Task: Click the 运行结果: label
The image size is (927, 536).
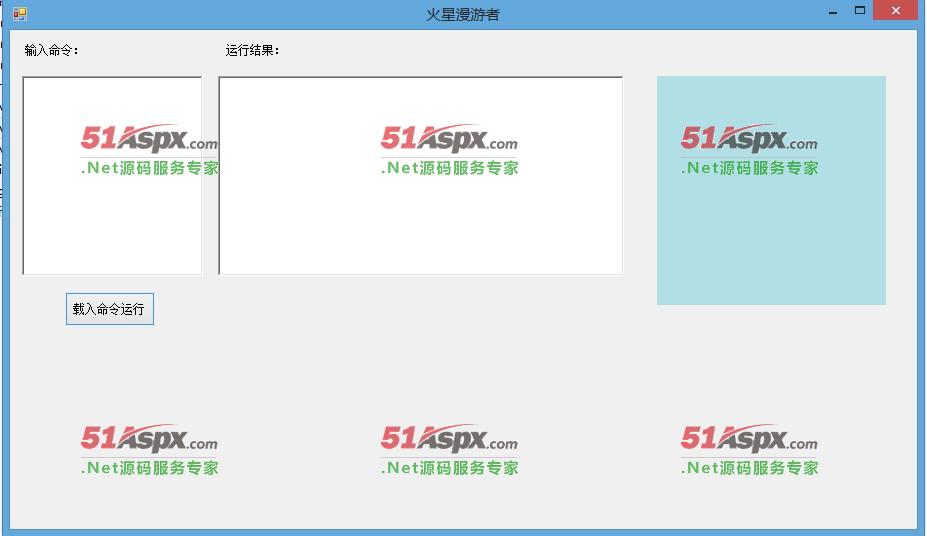Action: pos(252,51)
